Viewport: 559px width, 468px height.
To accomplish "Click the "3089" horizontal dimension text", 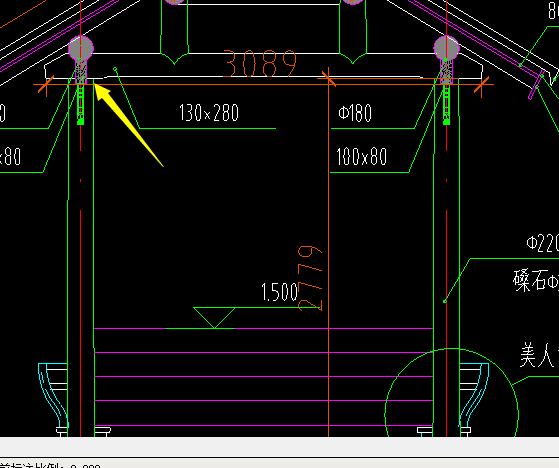I will click(x=260, y=64).
